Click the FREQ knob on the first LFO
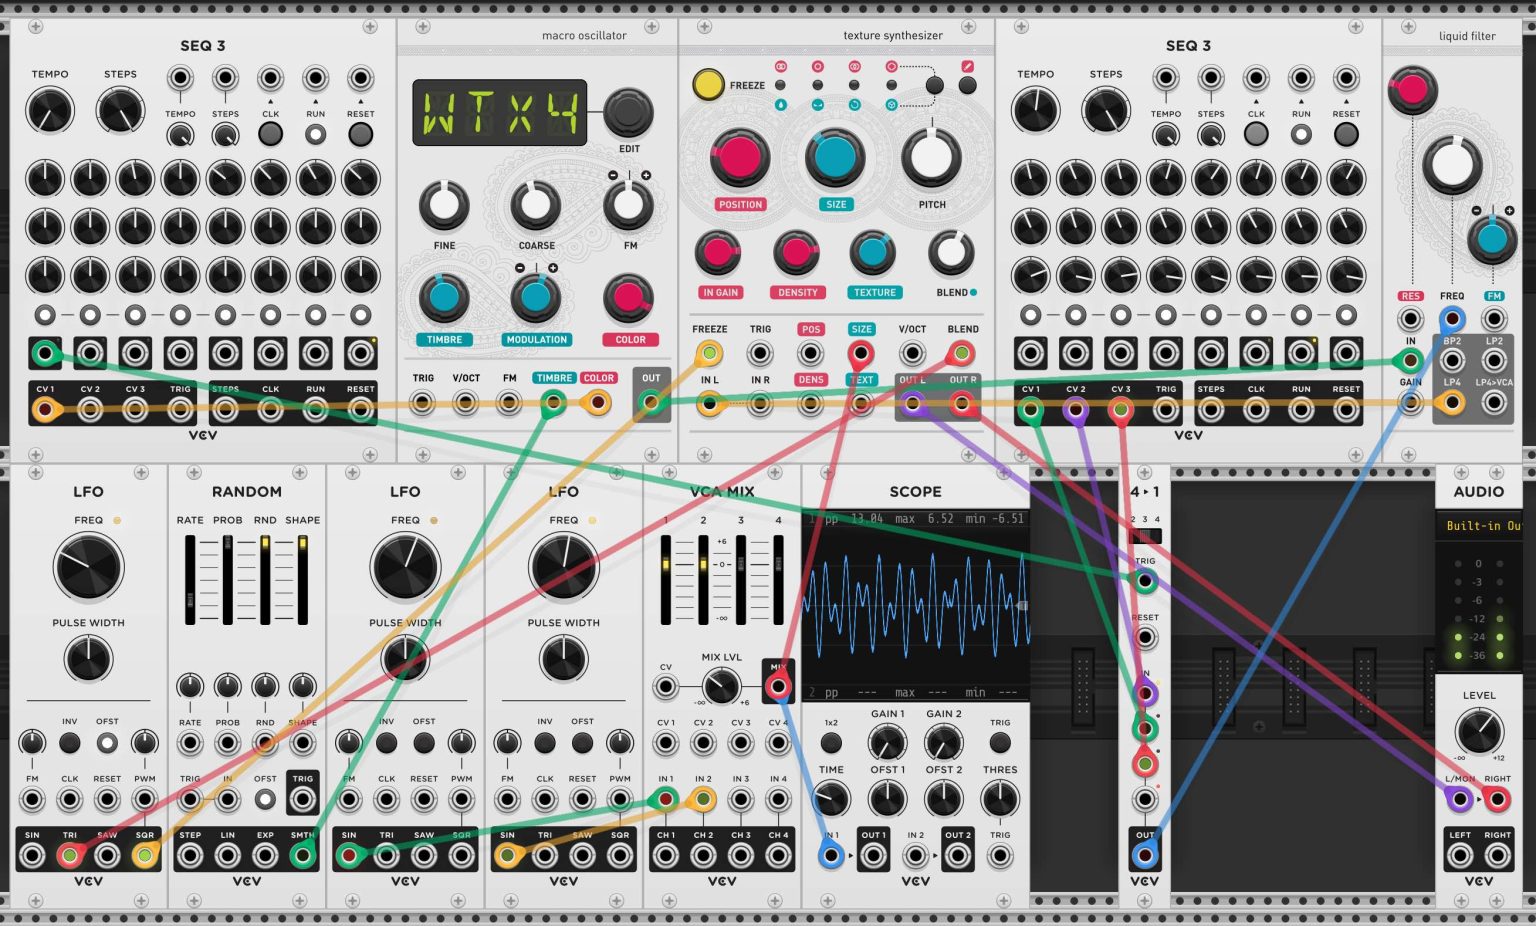This screenshot has height=926, width=1536. point(88,567)
